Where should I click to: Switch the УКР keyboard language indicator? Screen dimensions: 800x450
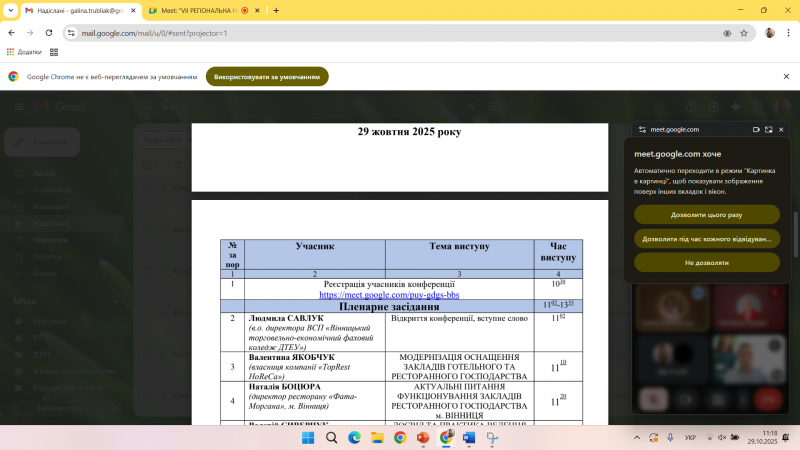pos(690,437)
